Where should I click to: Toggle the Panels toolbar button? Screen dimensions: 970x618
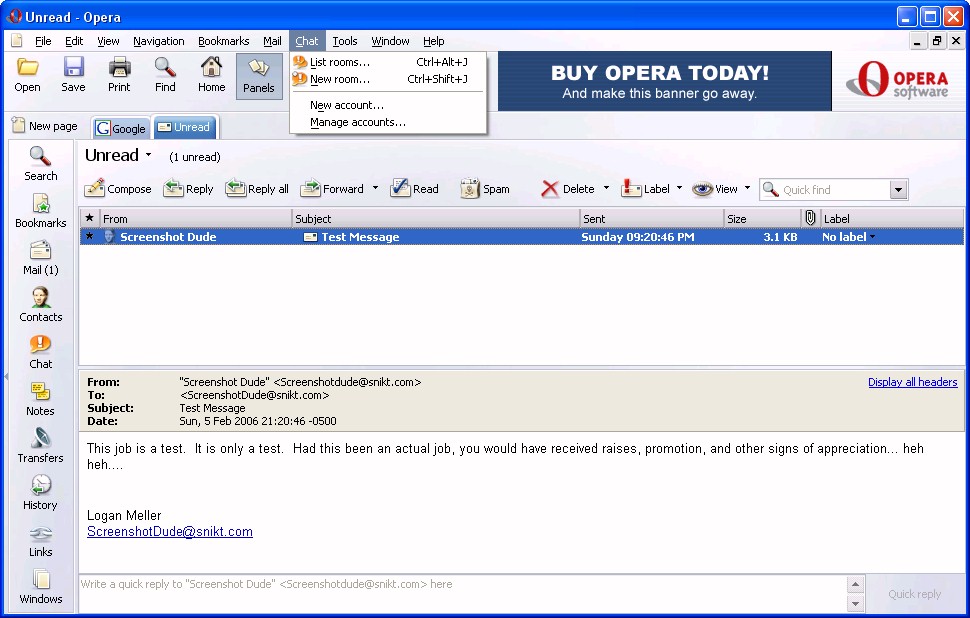[x=259, y=76]
